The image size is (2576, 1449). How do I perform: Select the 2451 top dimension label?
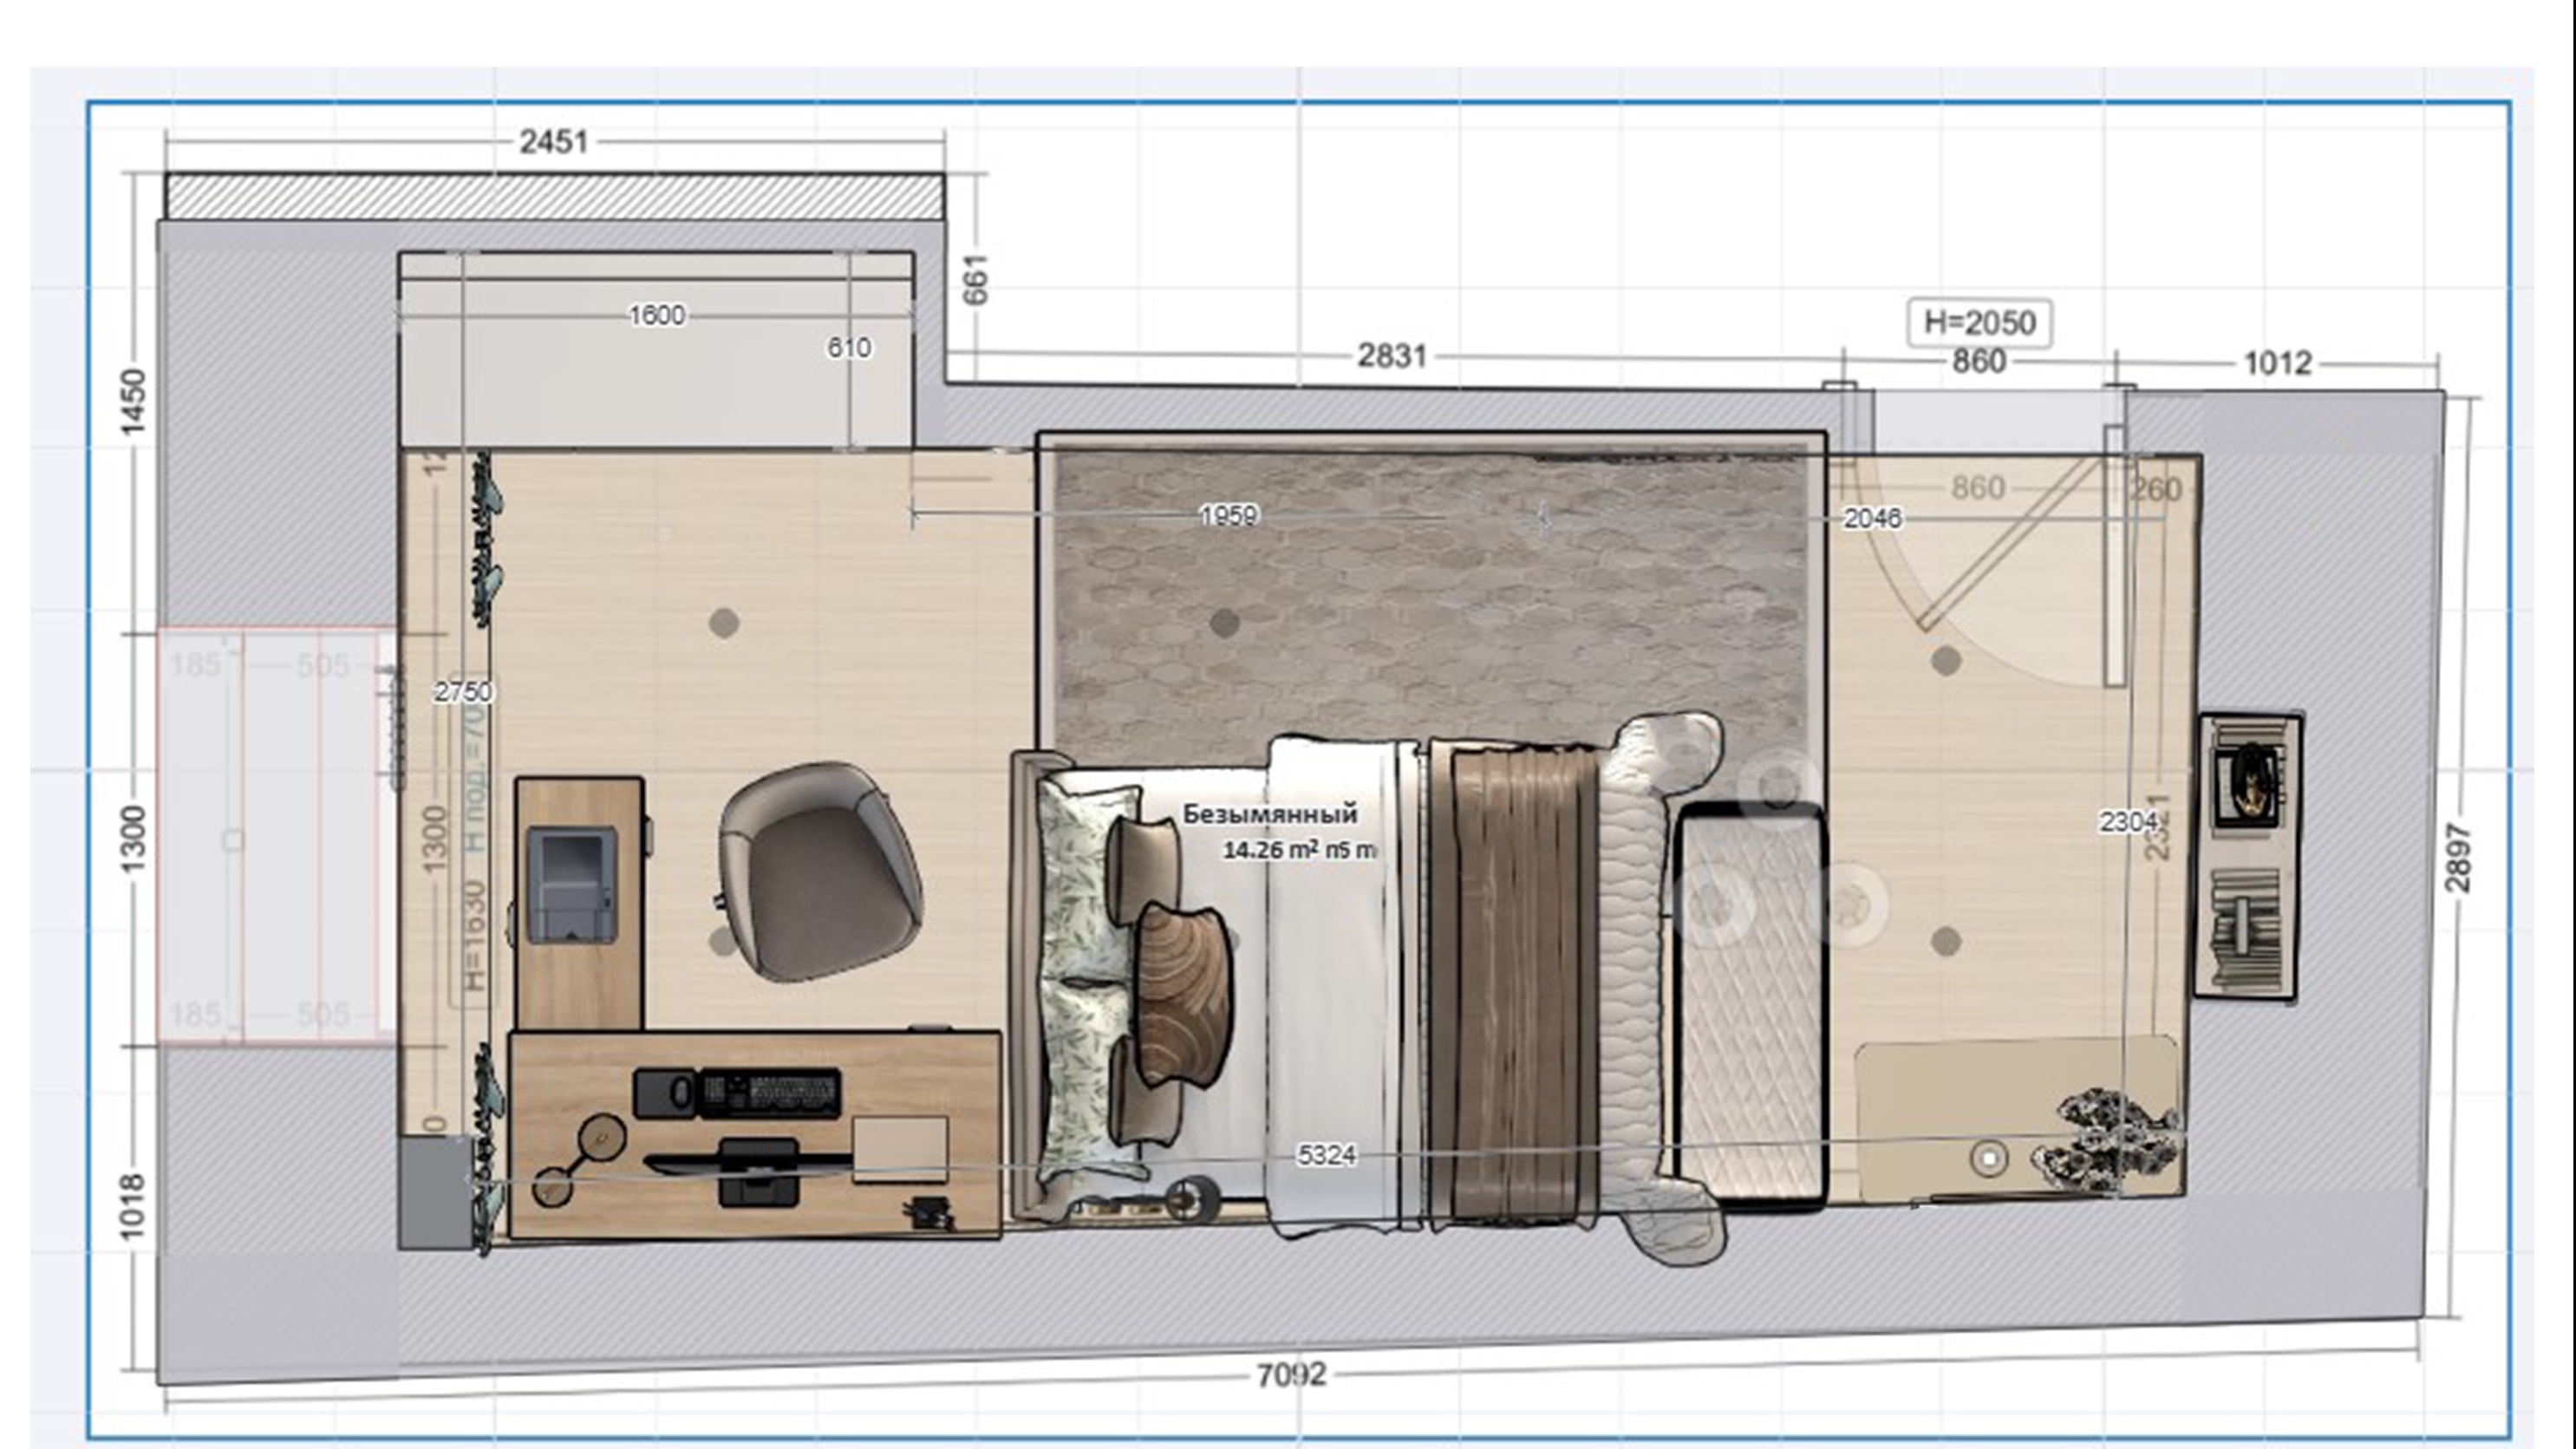(553, 142)
